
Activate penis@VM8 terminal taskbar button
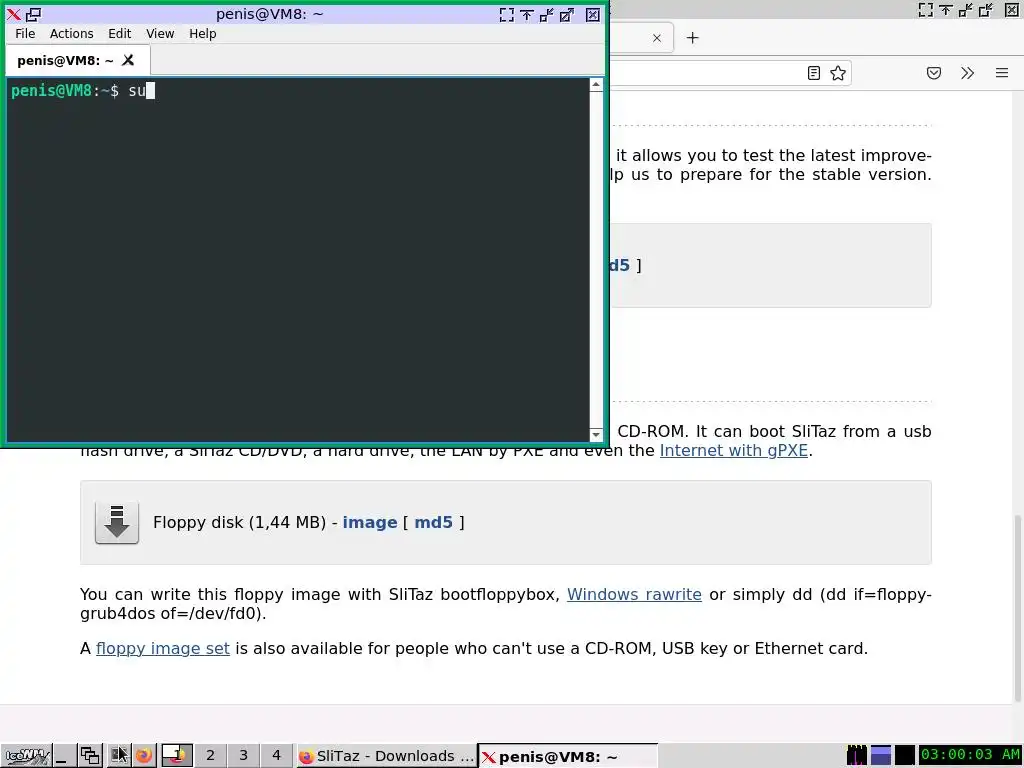point(568,756)
